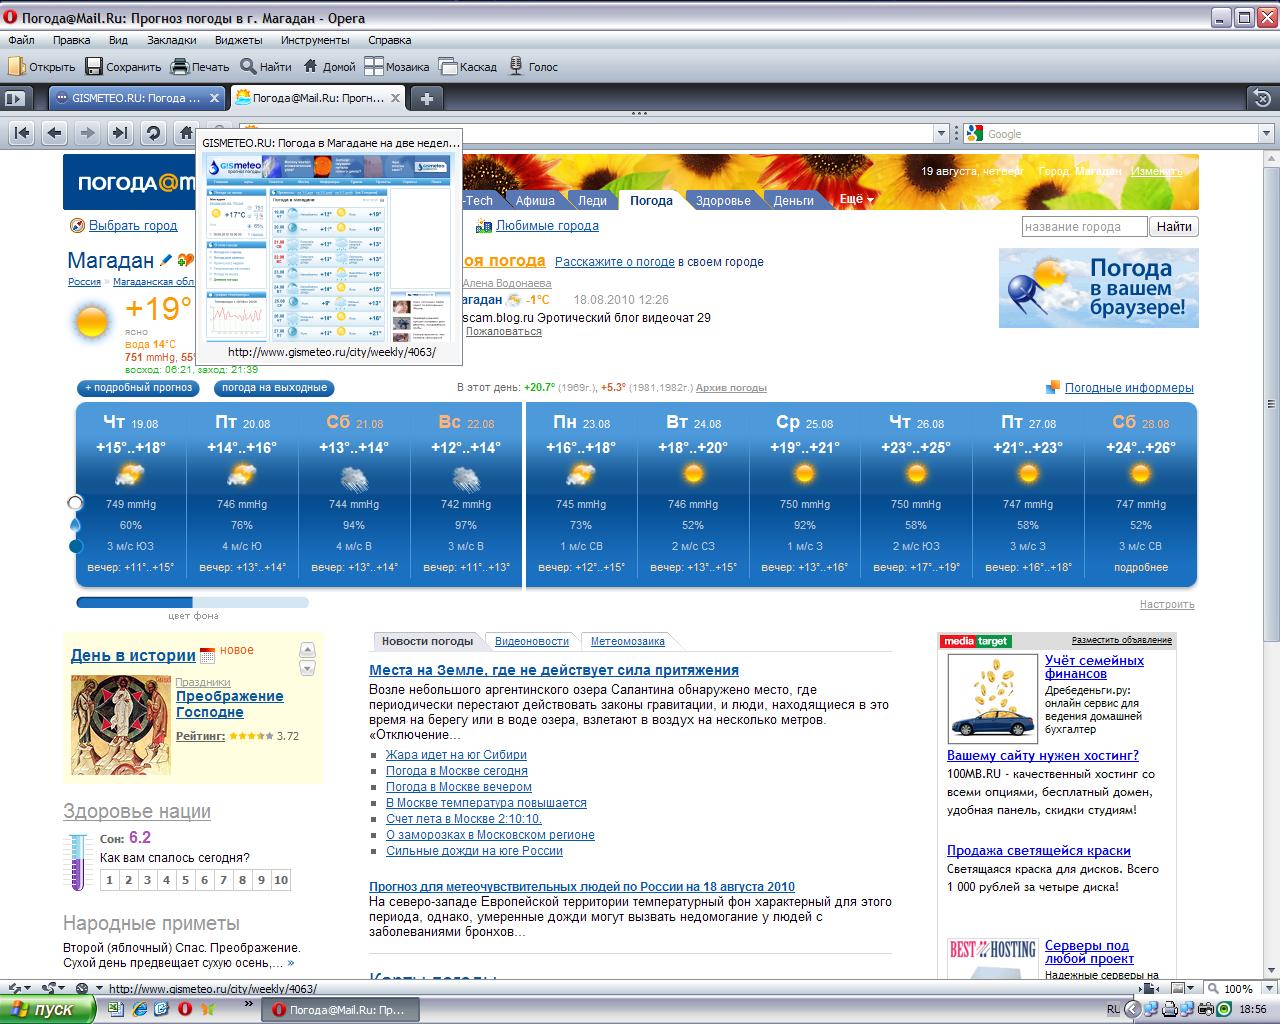Toggle the Opera side panel button
This screenshot has width=1280, height=1024.
[14, 98]
